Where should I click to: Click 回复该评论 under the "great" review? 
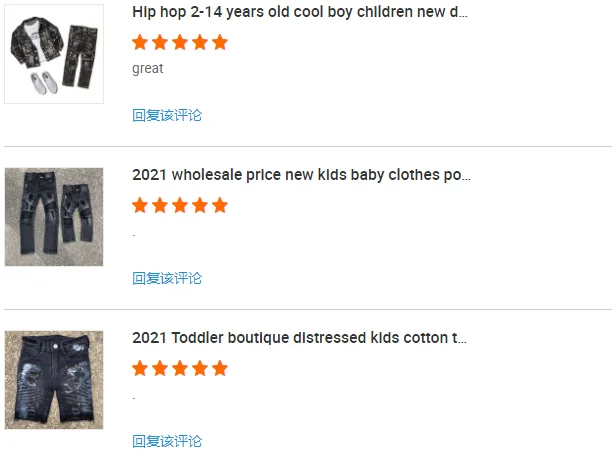tap(167, 115)
